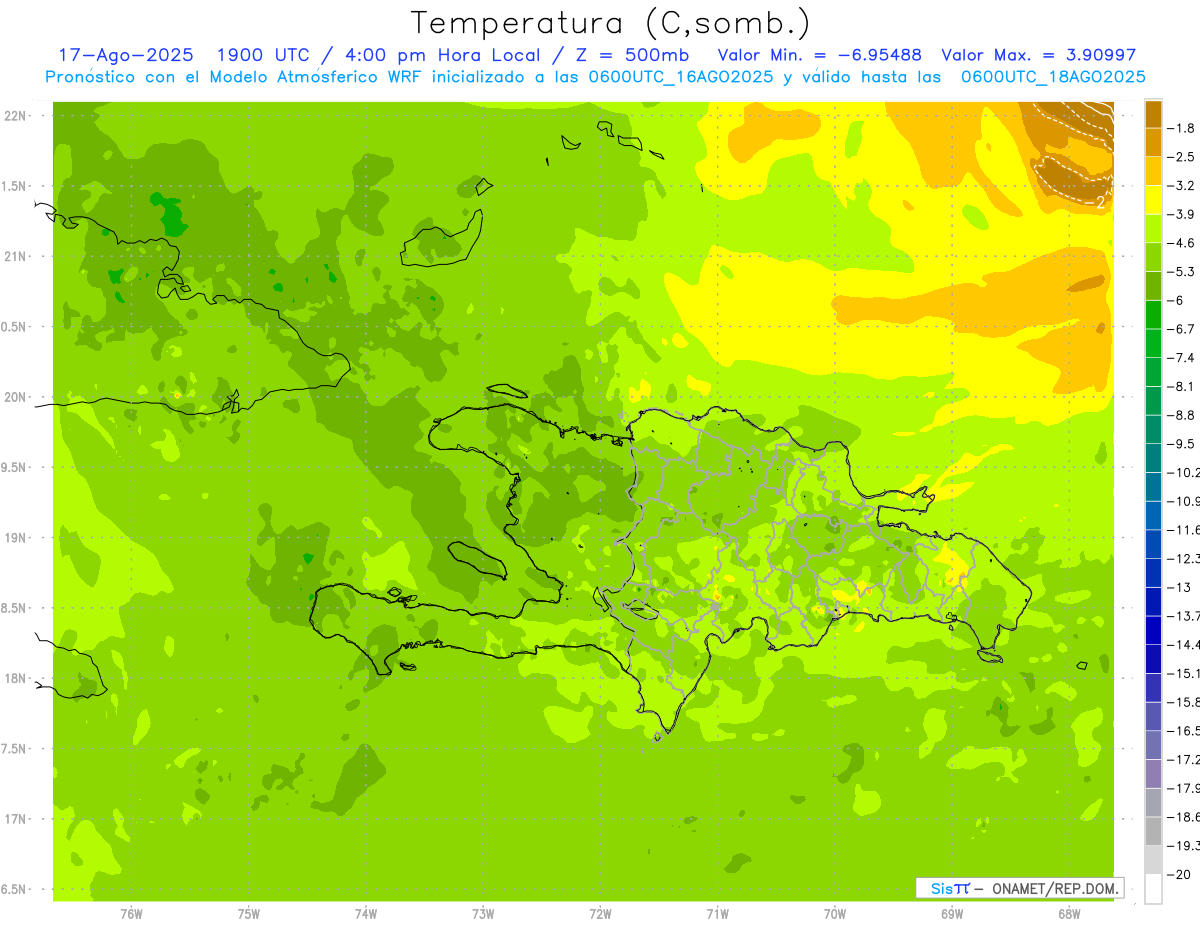Click the '-3.9' colorbar value
Viewport: 1200px width, 927px height.
pos(1181,214)
